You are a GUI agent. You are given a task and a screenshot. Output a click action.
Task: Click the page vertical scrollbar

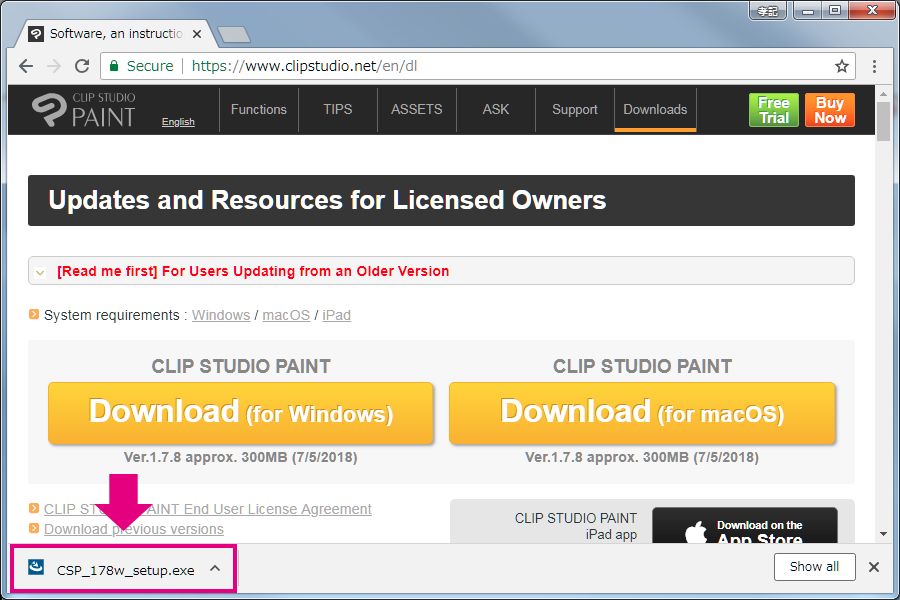pyautogui.click(x=883, y=300)
